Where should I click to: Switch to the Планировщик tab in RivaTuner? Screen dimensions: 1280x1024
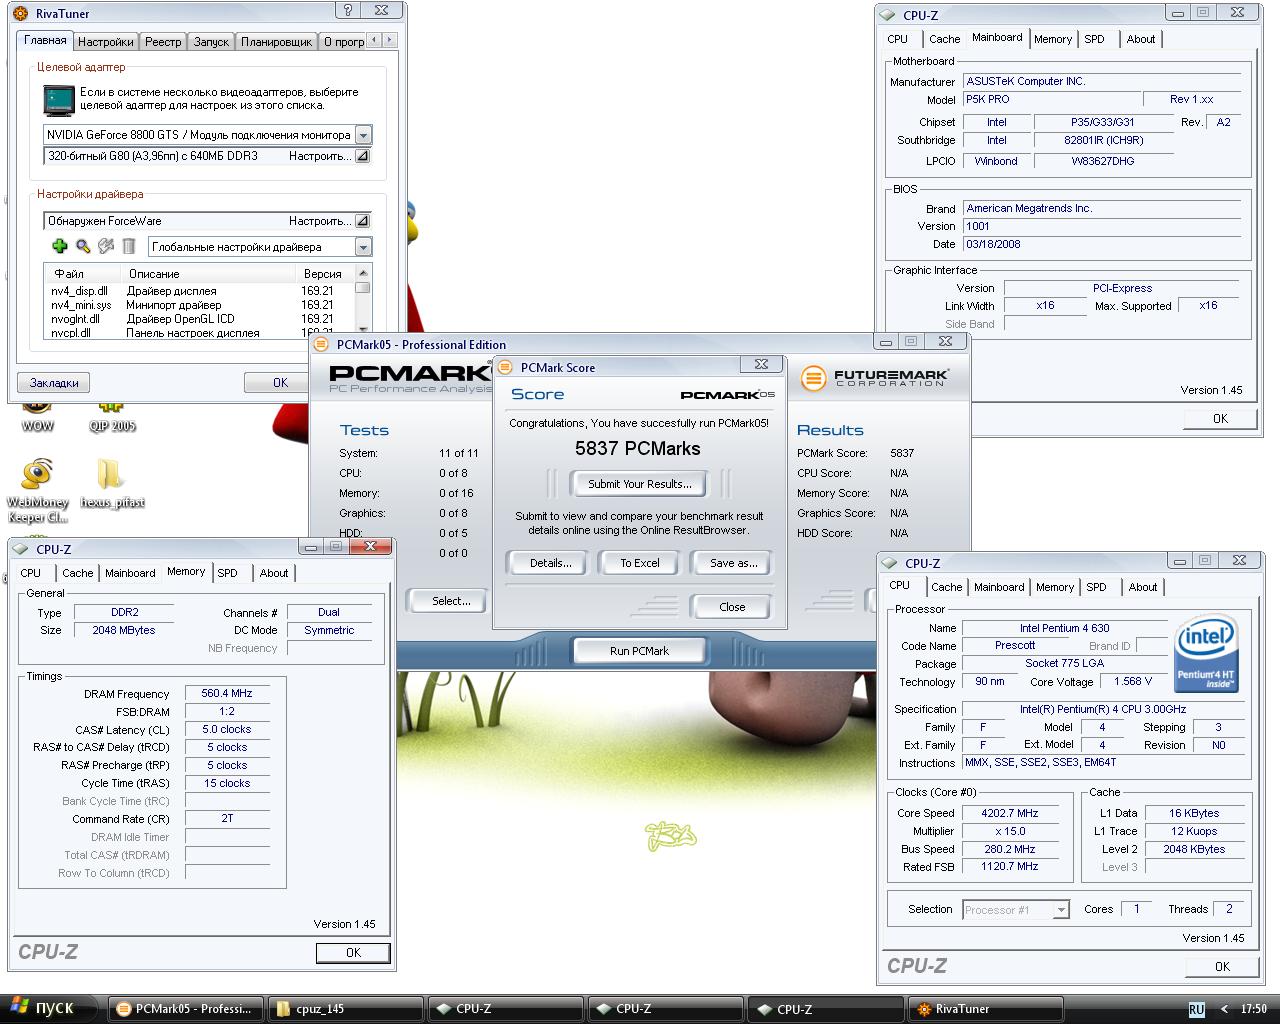click(277, 42)
